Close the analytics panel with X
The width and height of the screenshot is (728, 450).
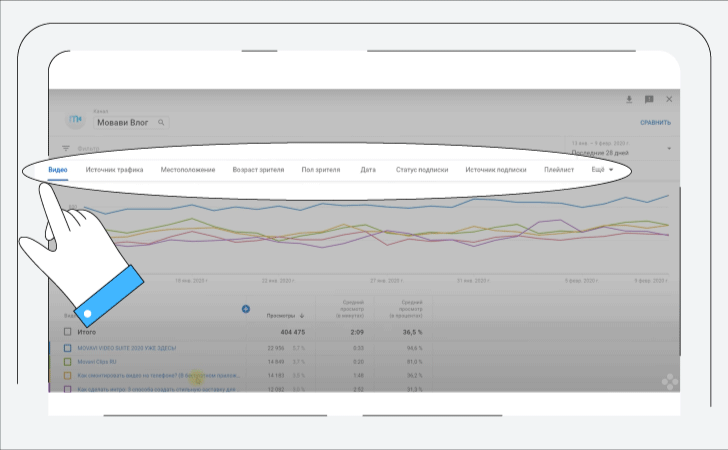pyautogui.click(x=669, y=99)
